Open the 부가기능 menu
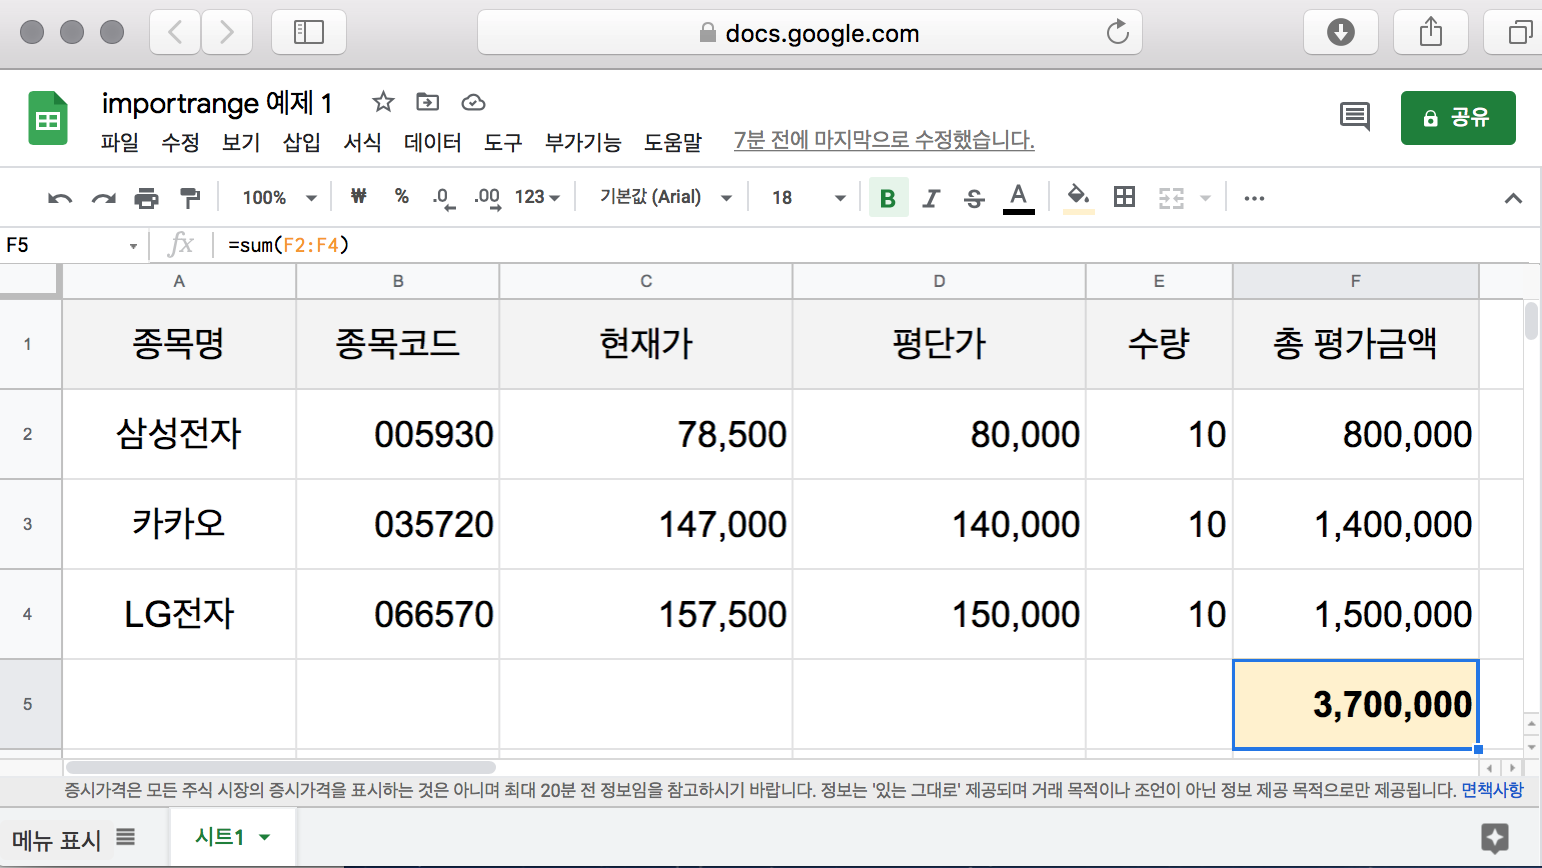 [x=583, y=142]
